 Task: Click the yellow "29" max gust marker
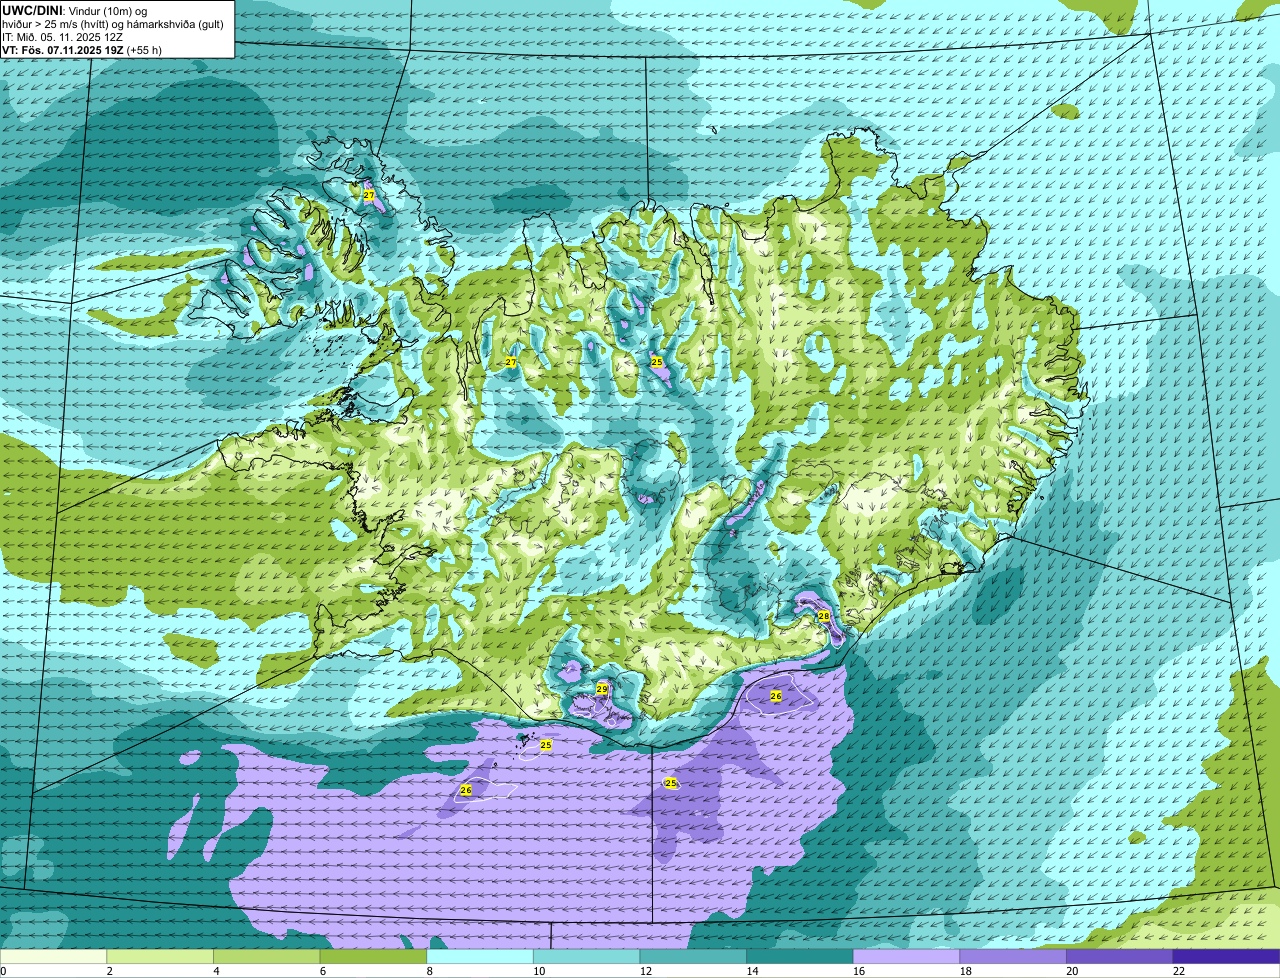click(x=602, y=689)
